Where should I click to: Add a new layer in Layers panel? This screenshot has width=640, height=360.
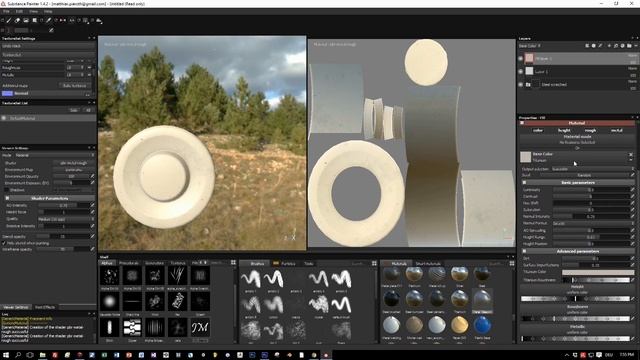click(x=609, y=46)
